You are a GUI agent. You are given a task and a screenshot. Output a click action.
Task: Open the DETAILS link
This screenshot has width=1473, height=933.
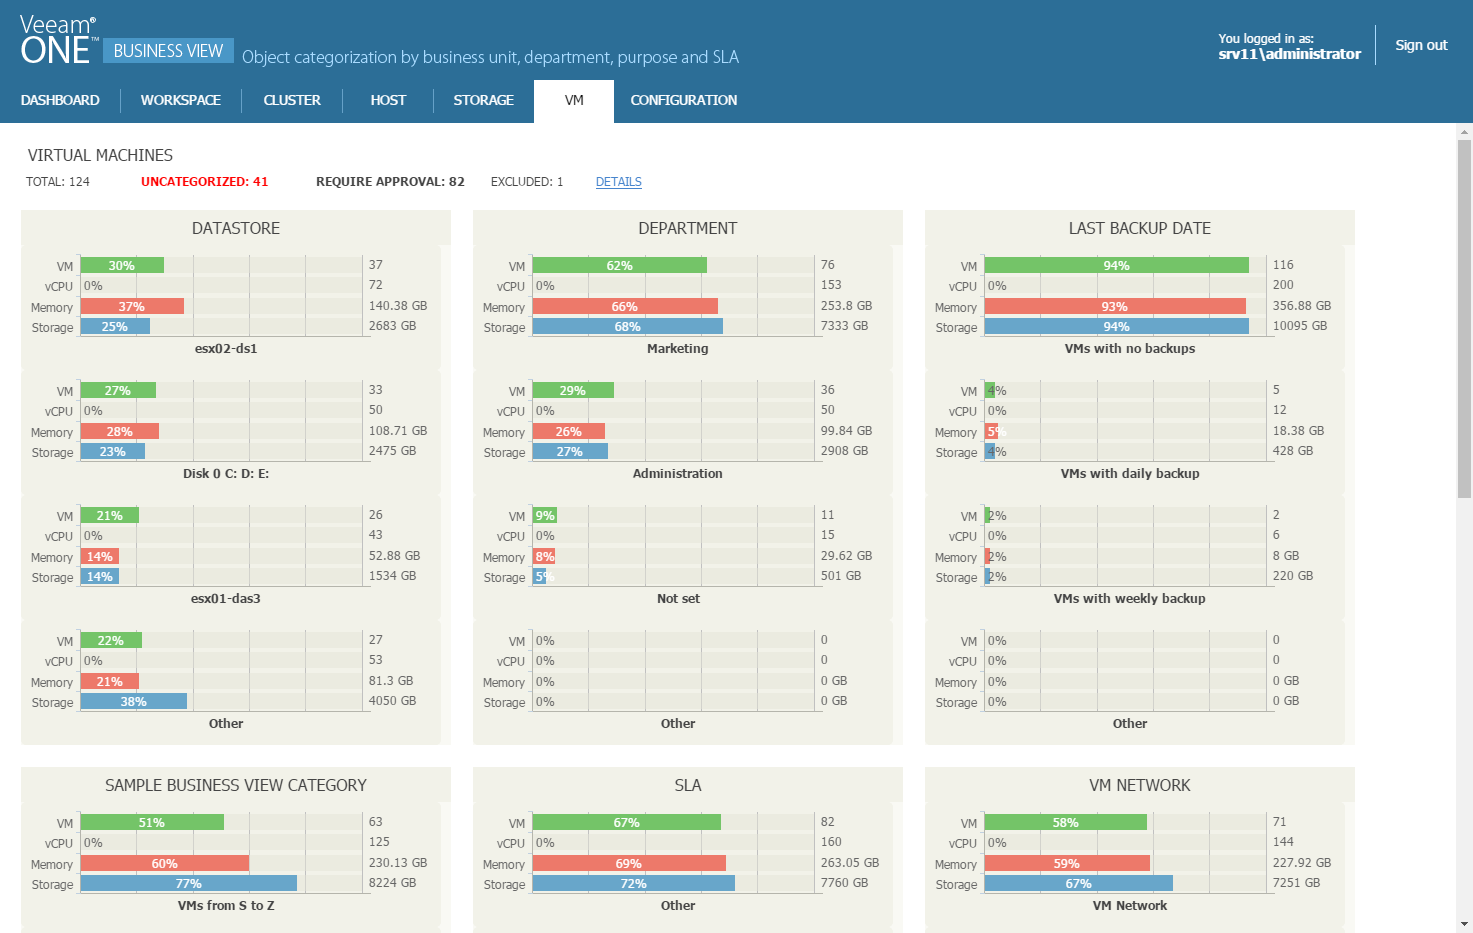click(x=618, y=181)
